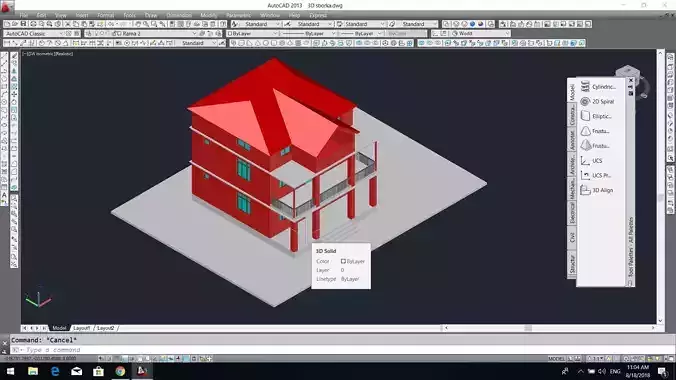Click the Plot printer icon
This screenshot has height=380, width=676.
point(33,24)
